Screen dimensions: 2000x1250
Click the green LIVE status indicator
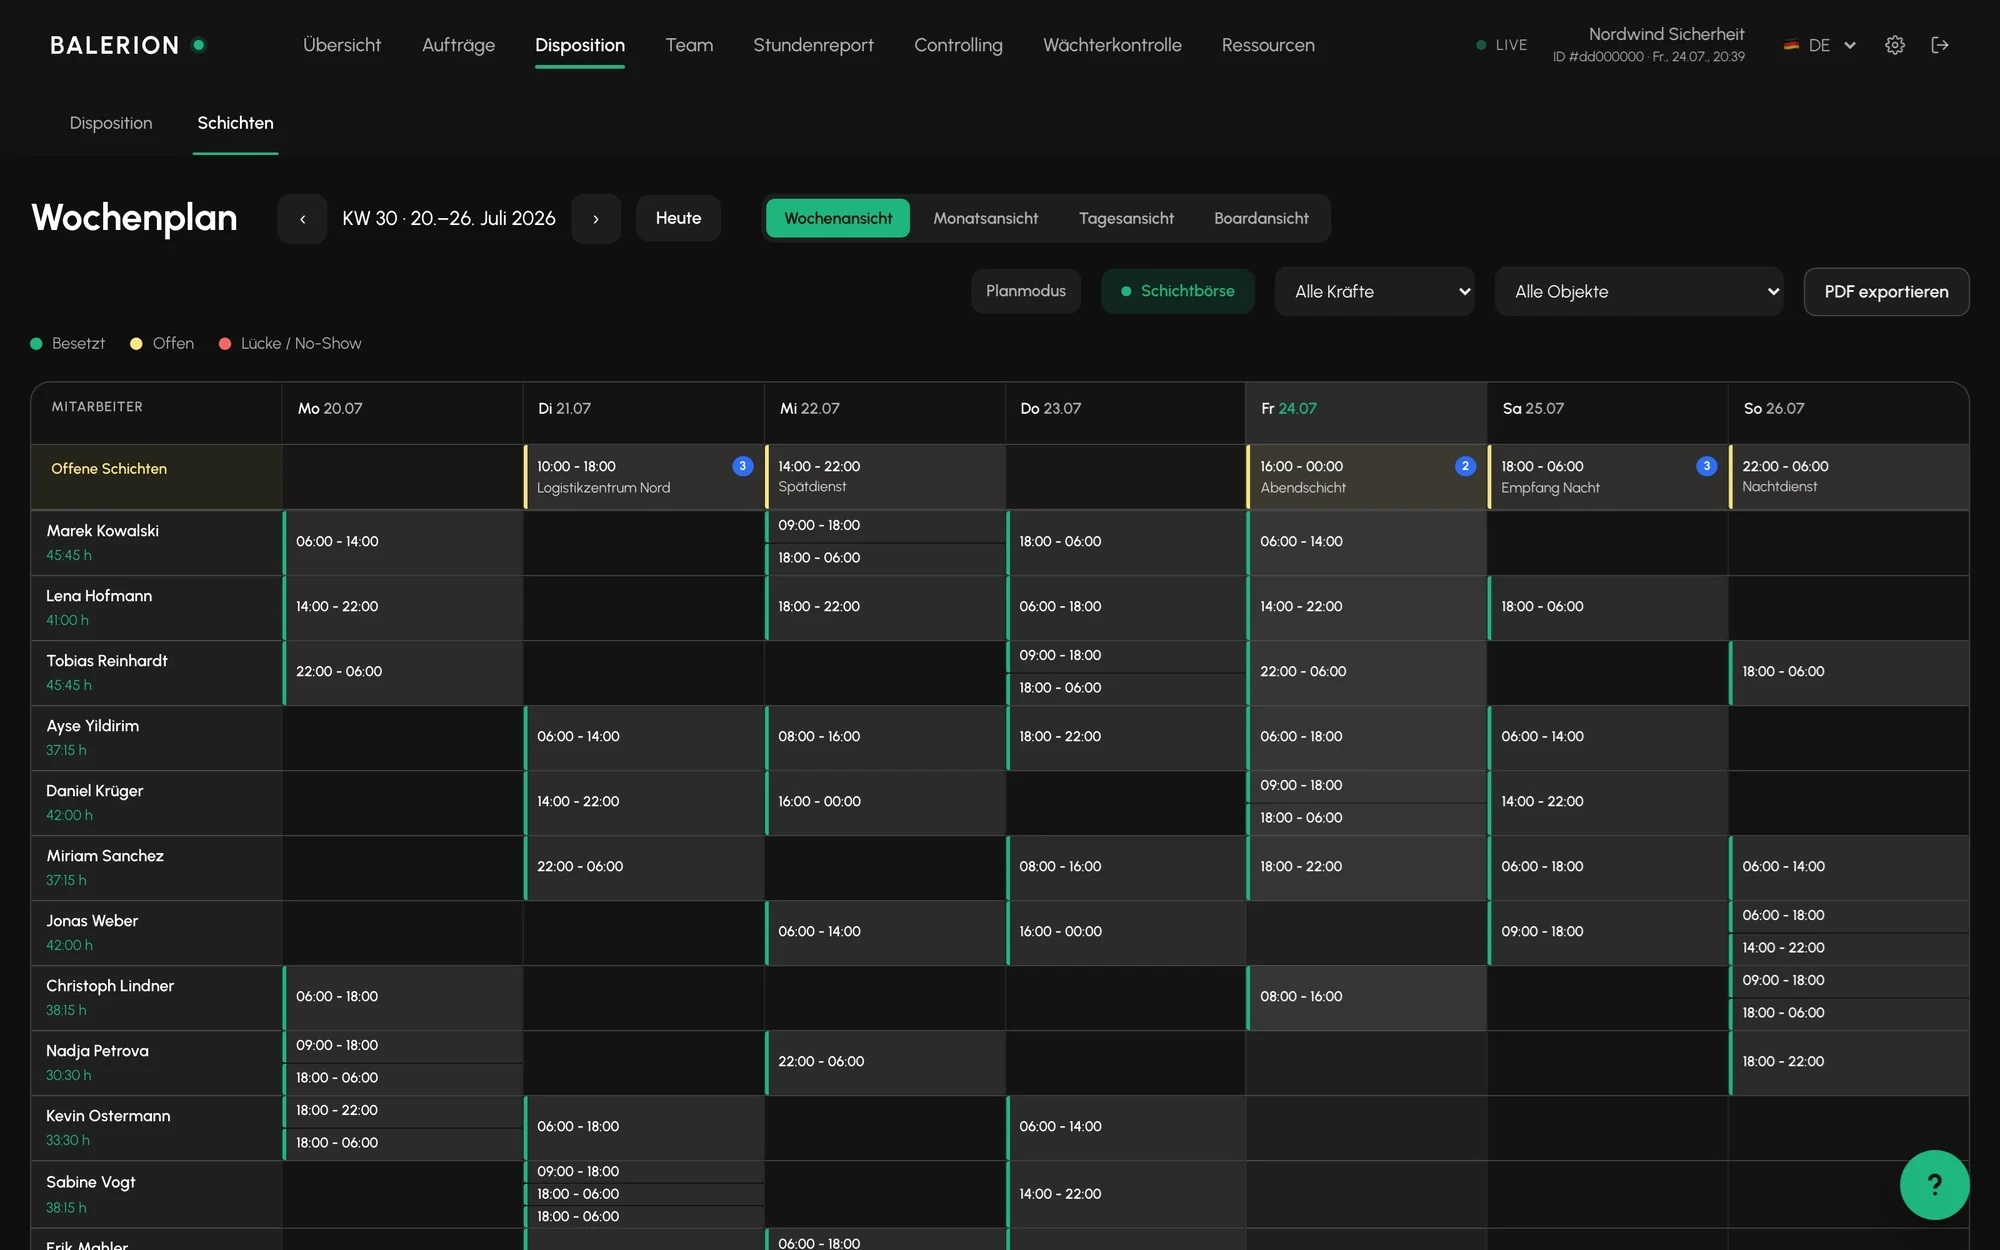[x=1502, y=45]
